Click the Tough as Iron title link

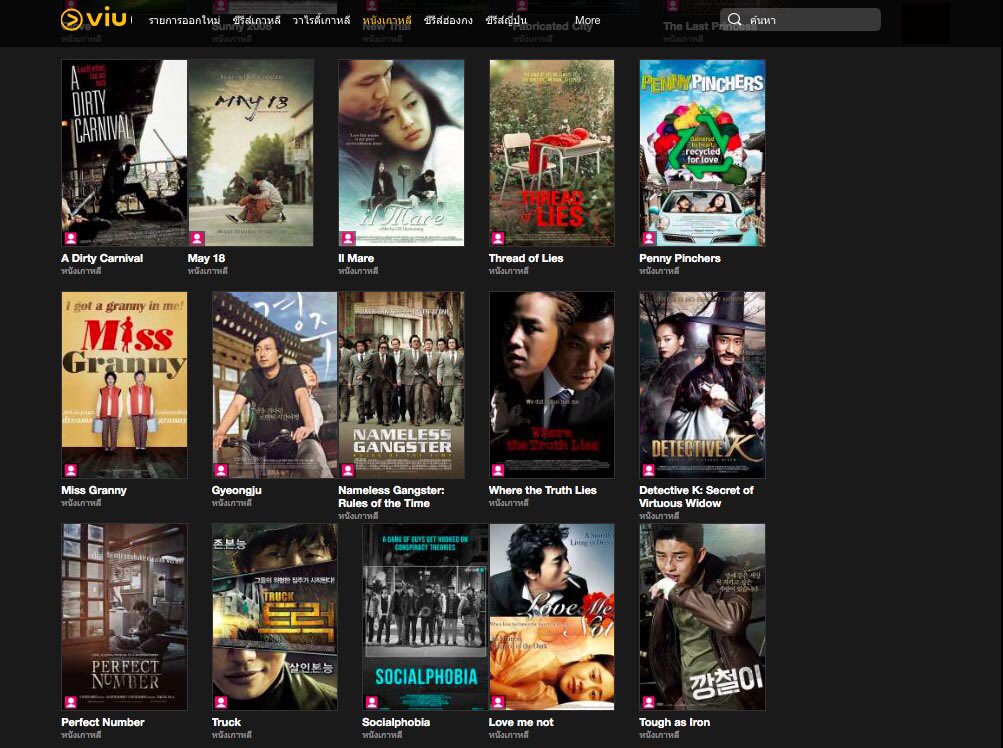pos(674,722)
